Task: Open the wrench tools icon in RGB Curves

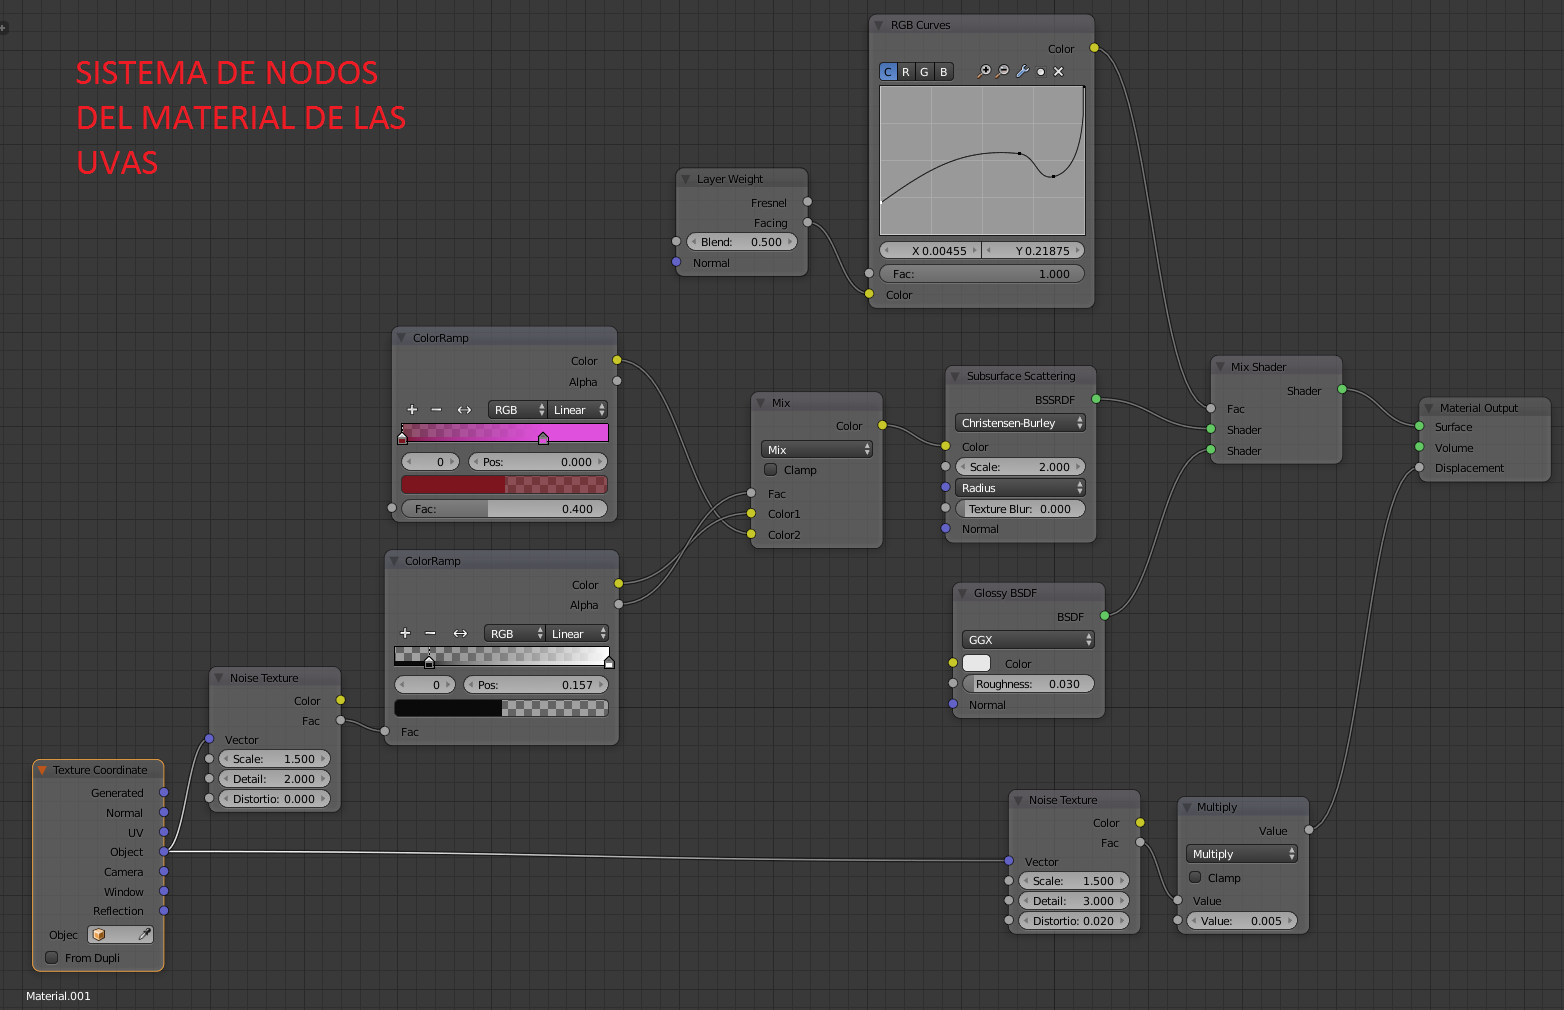Action: point(1022,72)
